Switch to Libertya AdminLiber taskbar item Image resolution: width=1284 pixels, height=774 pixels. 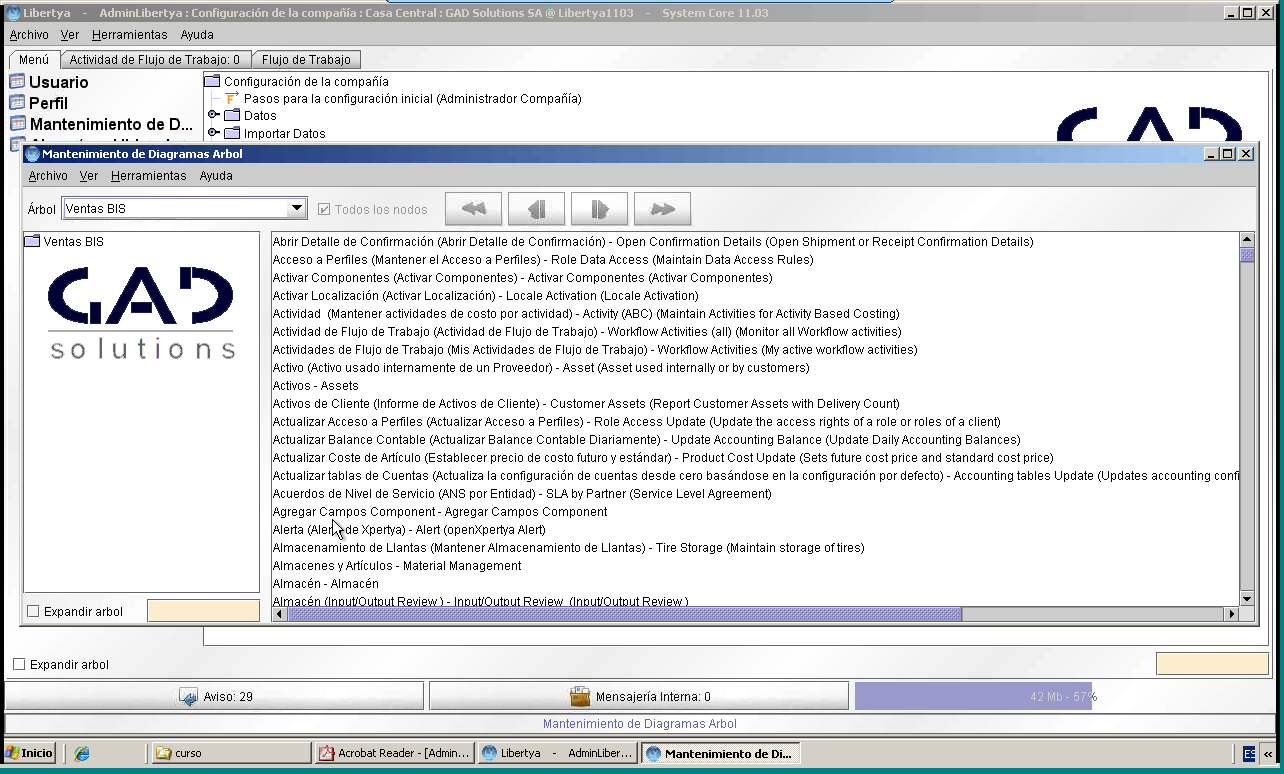(x=557, y=753)
